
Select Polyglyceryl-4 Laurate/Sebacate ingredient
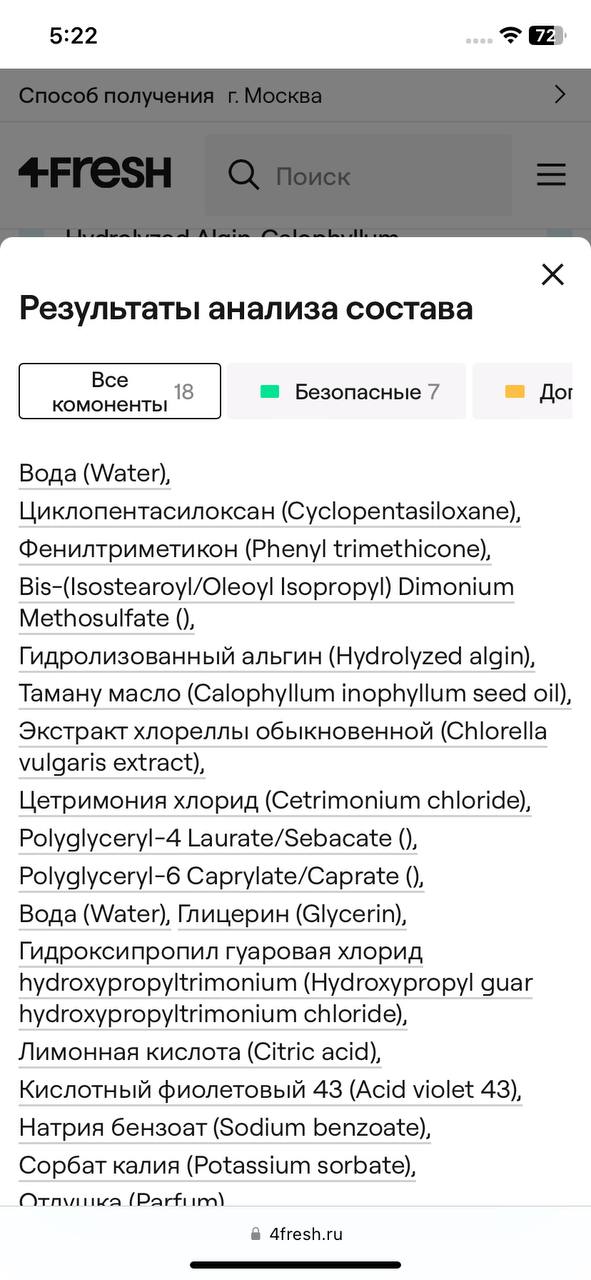click(x=219, y=838)
